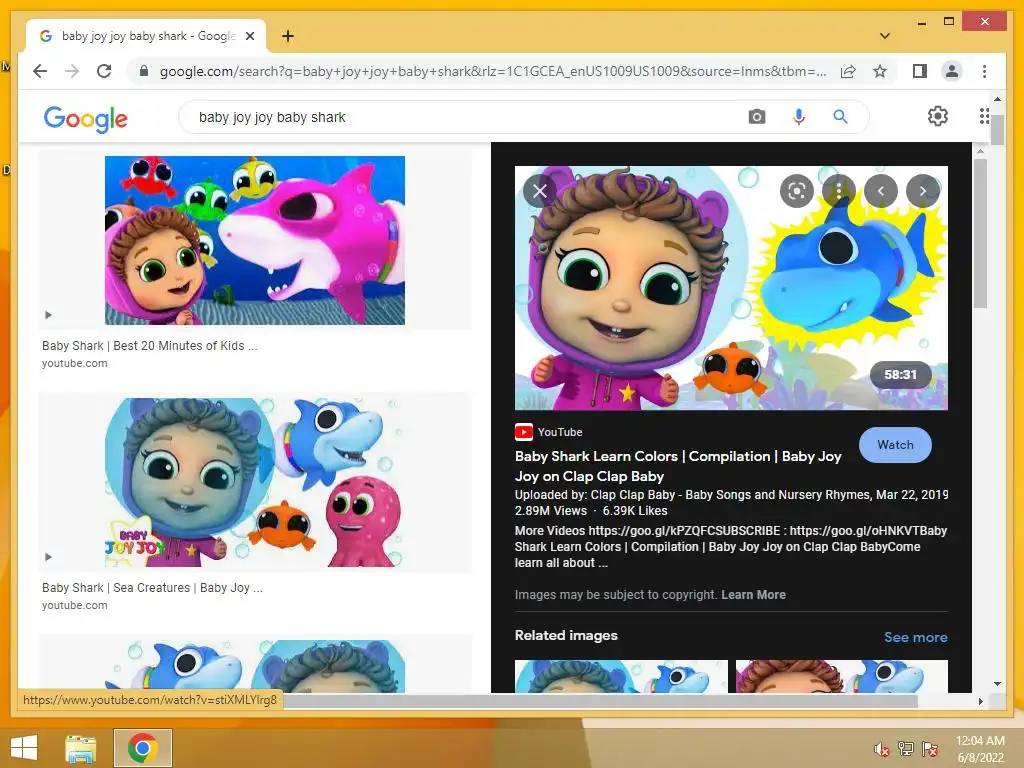Start voice search with microphone icon
1024x768 pixels.
(798, 117)
